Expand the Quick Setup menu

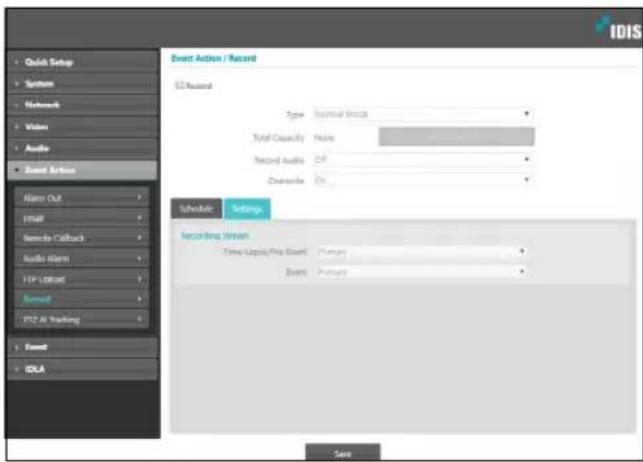tap(82, 62)
